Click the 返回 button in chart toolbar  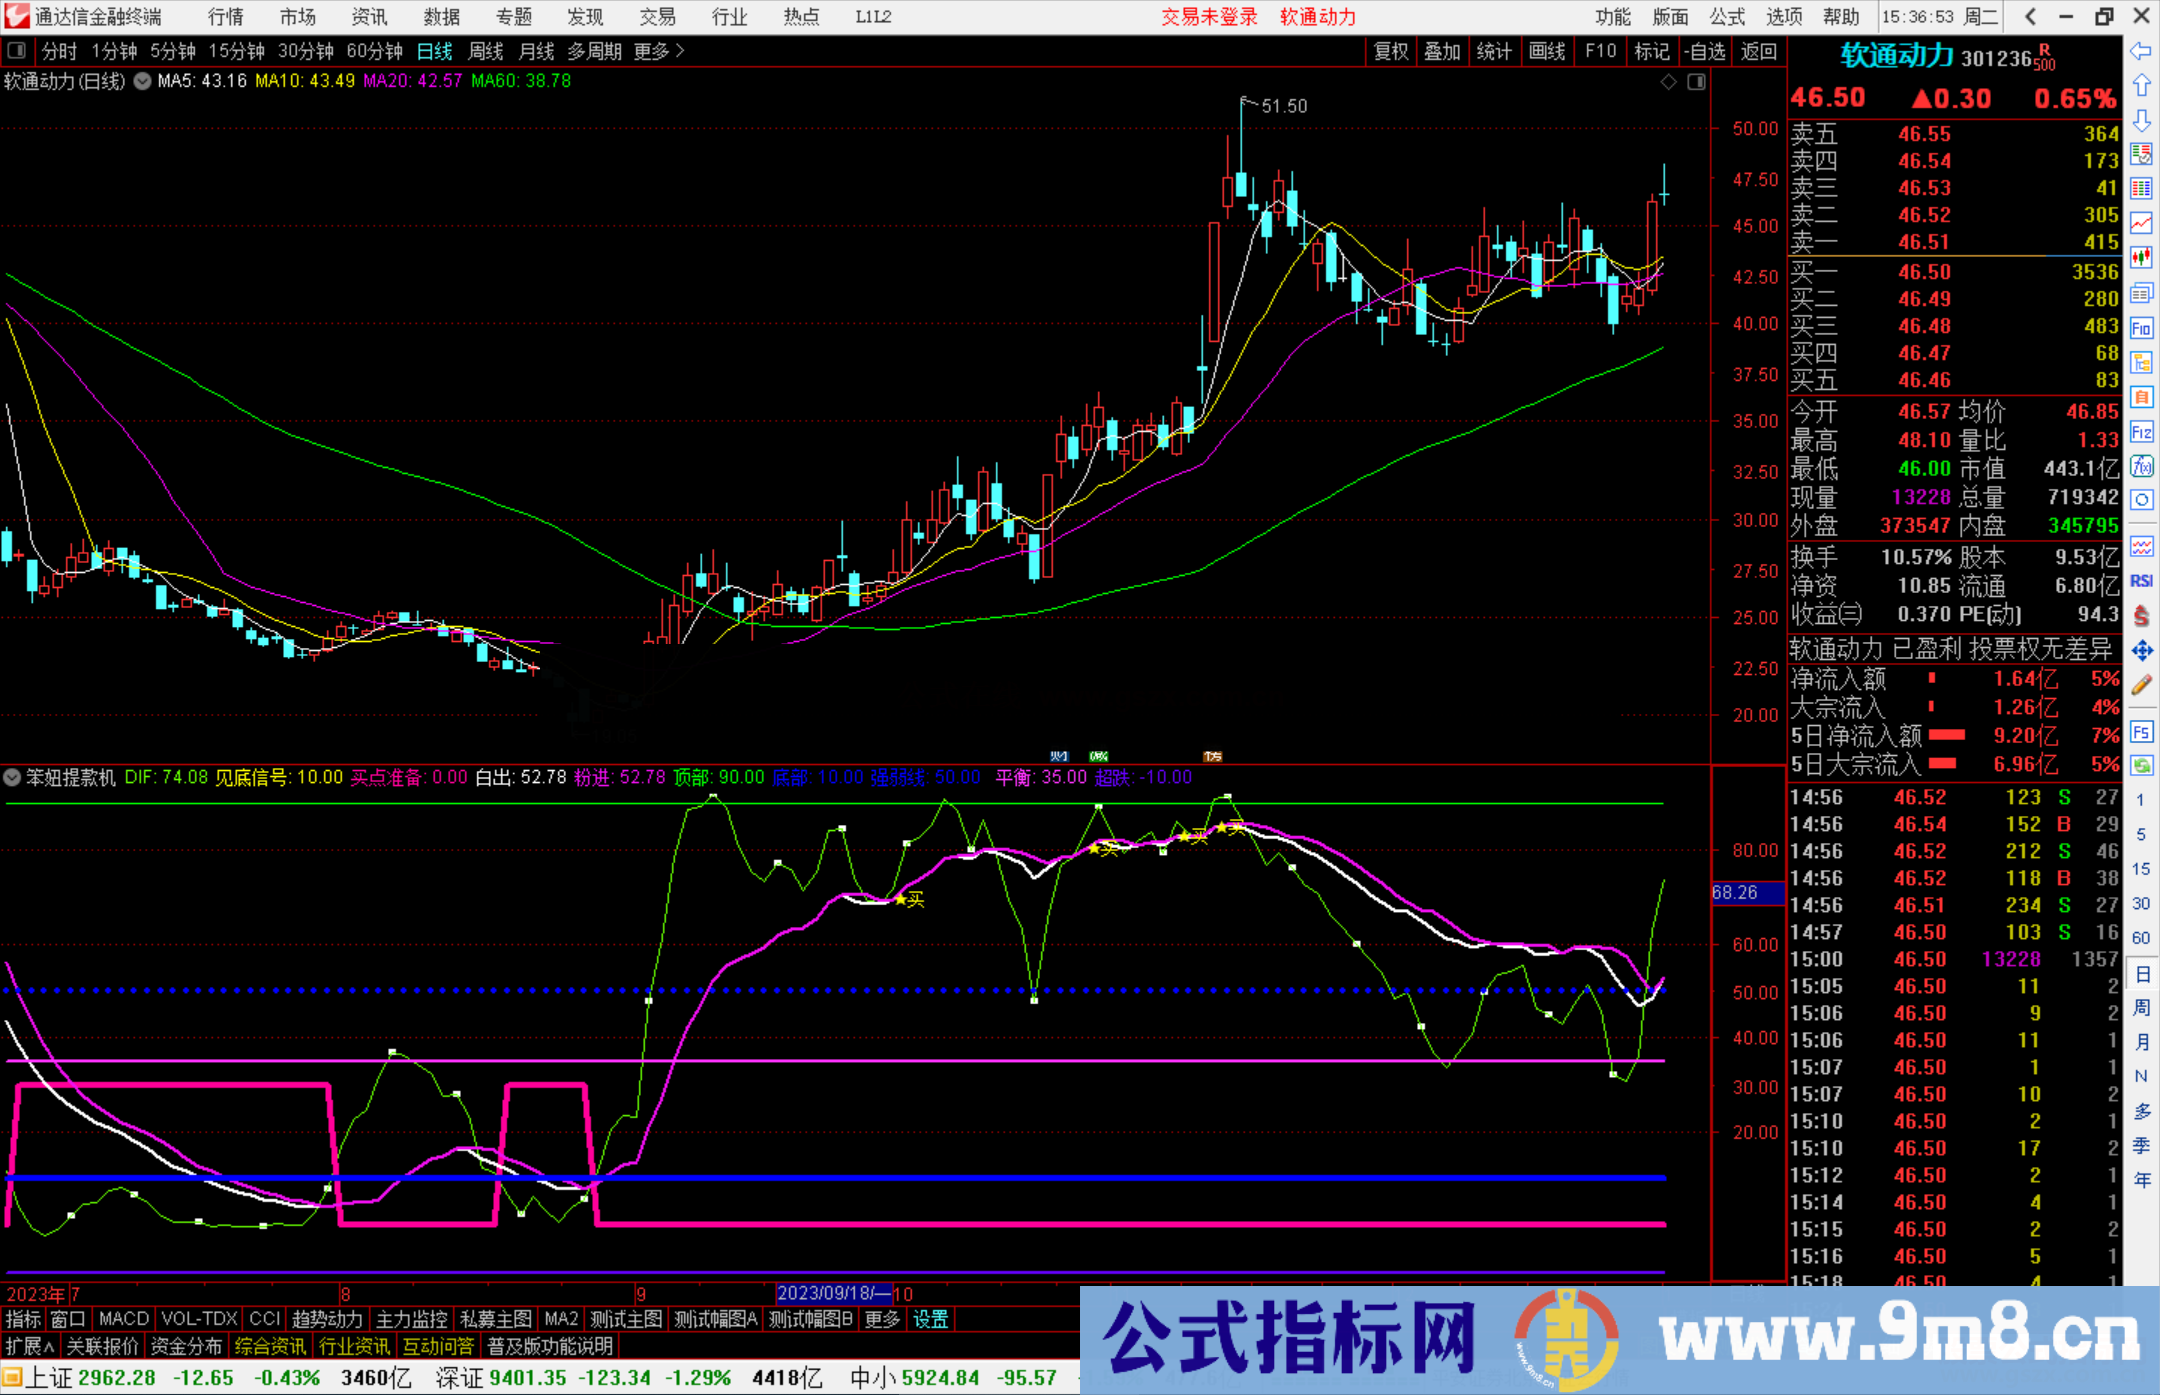1759,51
